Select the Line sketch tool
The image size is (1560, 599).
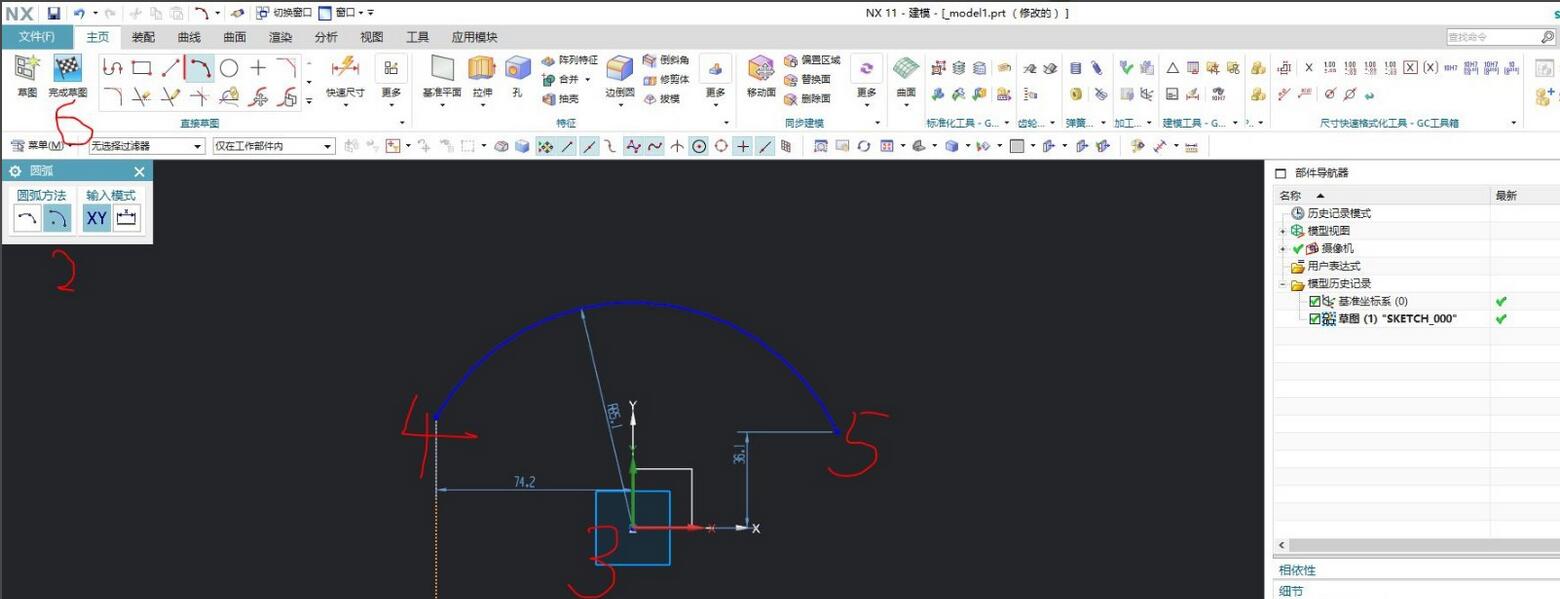point(171,68)
